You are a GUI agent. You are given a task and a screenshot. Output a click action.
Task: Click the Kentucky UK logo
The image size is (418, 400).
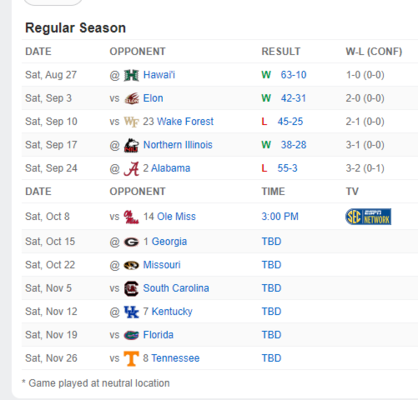point(131,312)
